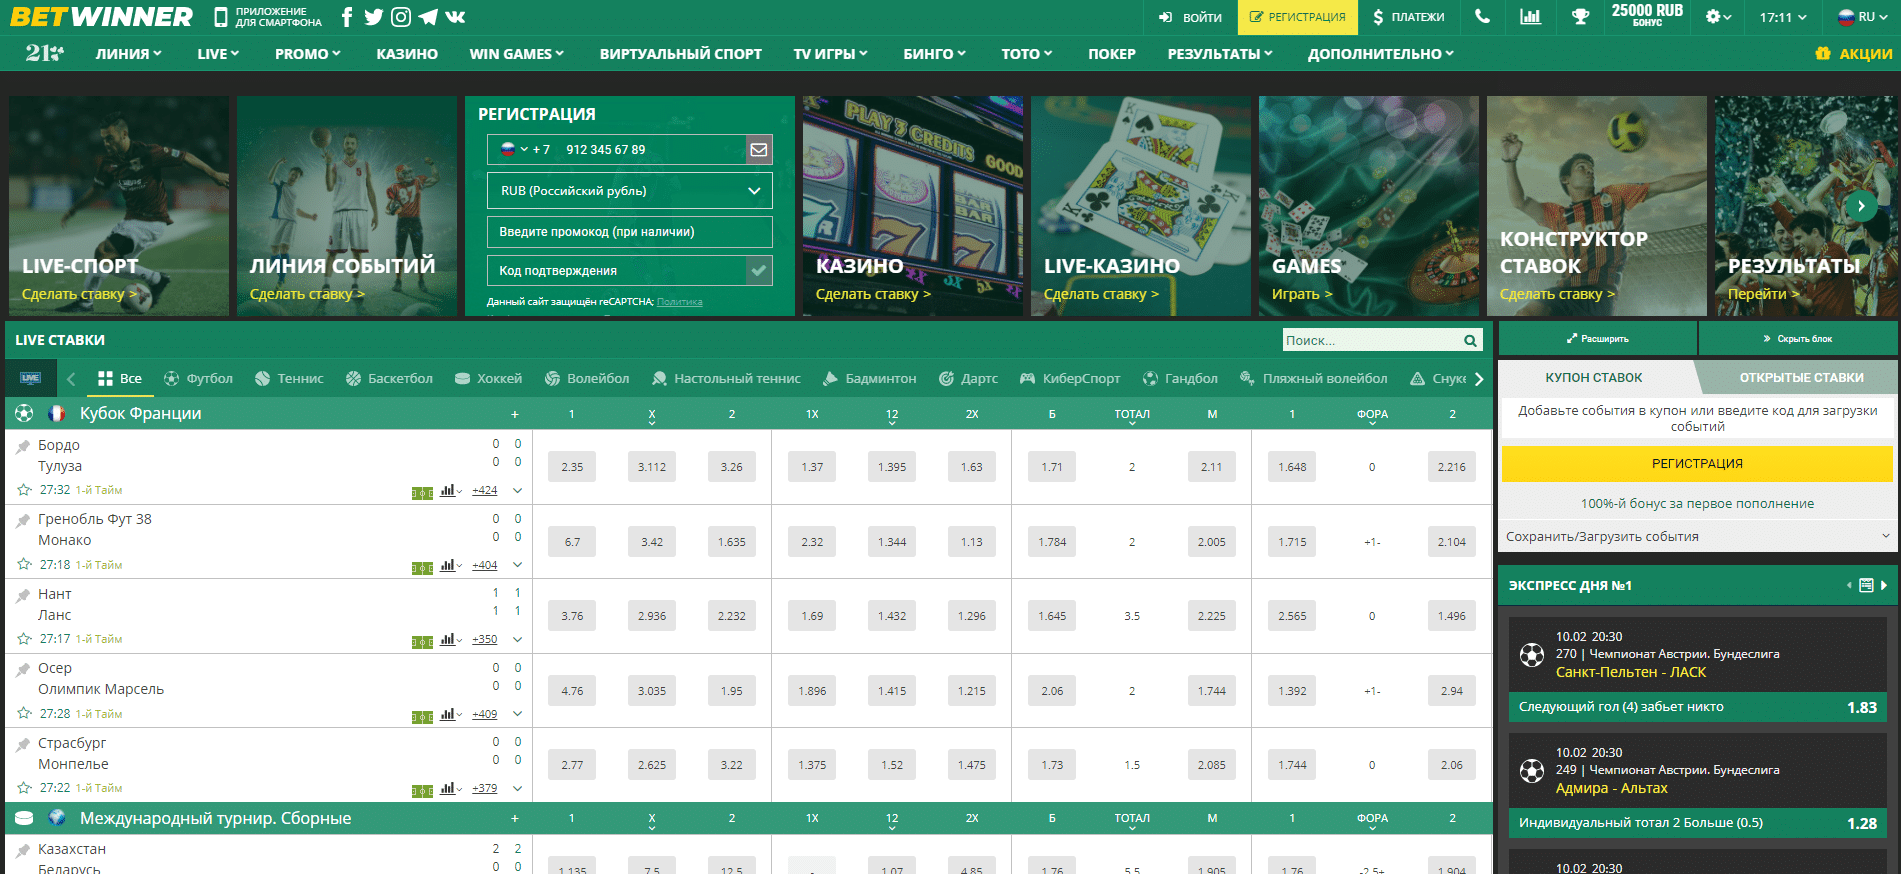Image resolution: width=1901 pixels, height=874 pixels.
Task: Click the yellow Регистрация button in coupon
Action: tap(1697, 464)
